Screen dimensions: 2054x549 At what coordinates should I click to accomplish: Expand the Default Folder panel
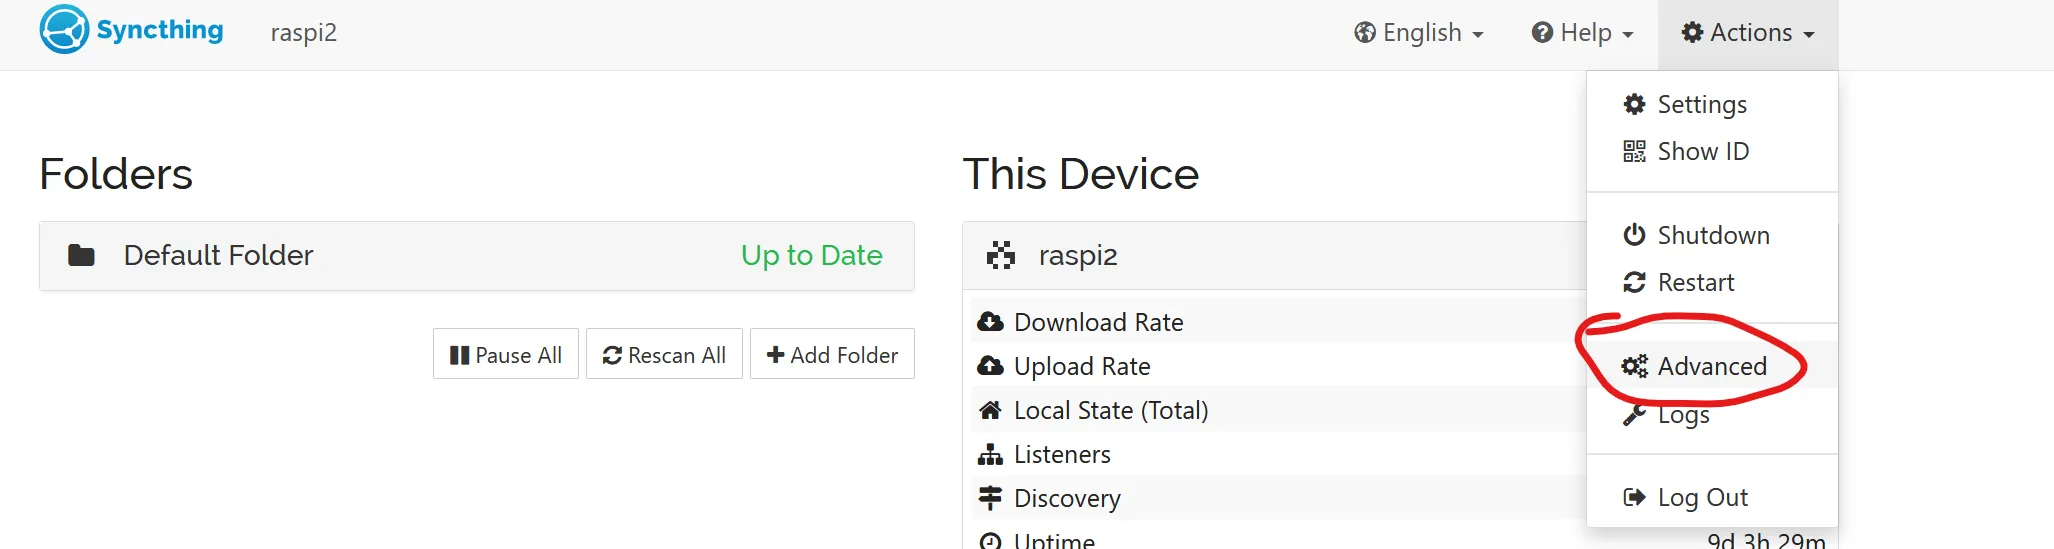pyautogui.click(x=477, y=256)
